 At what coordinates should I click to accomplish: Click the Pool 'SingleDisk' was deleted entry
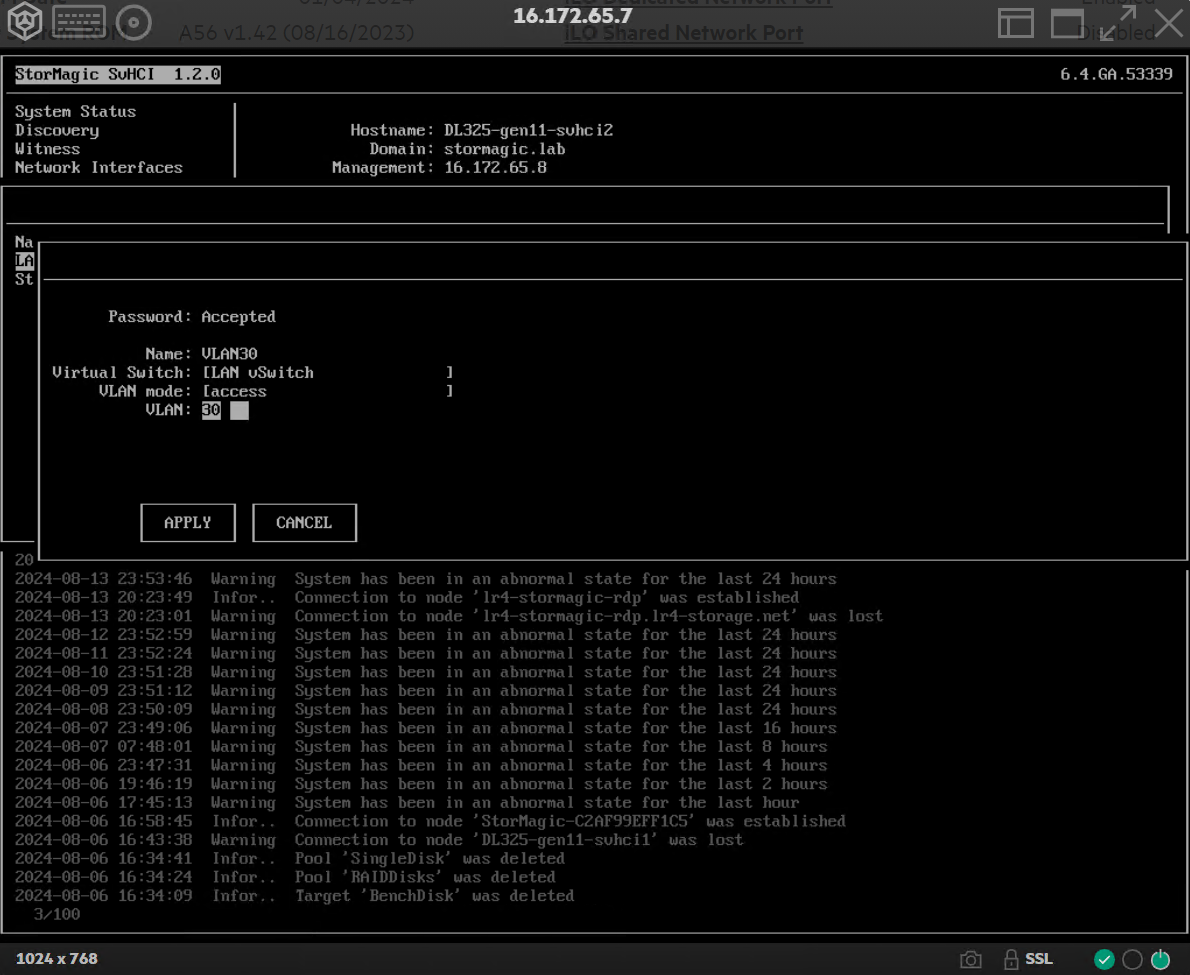[290, 859]
